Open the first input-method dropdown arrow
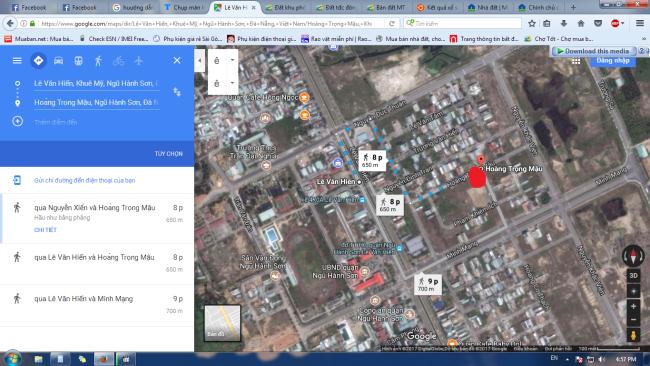Viewport: 650px width, 366px height. click(232, 61)
